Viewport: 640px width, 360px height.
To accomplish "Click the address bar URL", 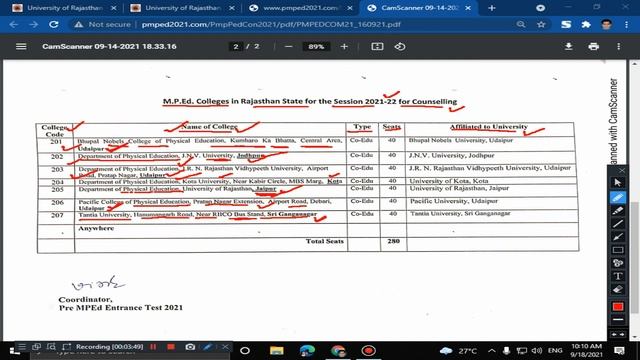I will coord(271,24).
